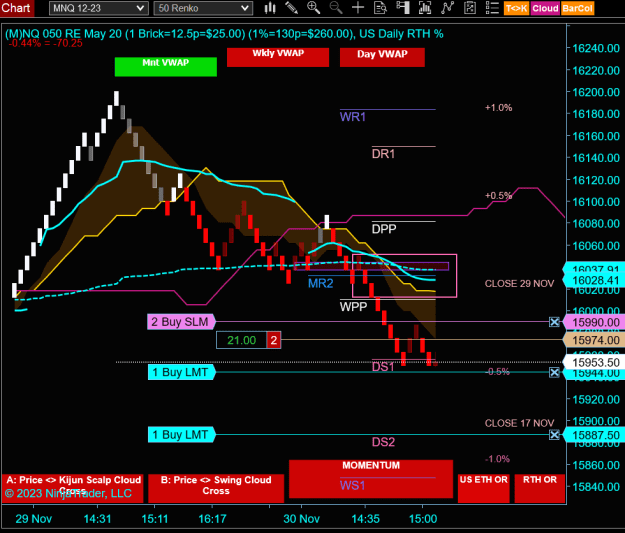625x533 pixels.
Task: Select the Chart tab
Action: (16, 8)
